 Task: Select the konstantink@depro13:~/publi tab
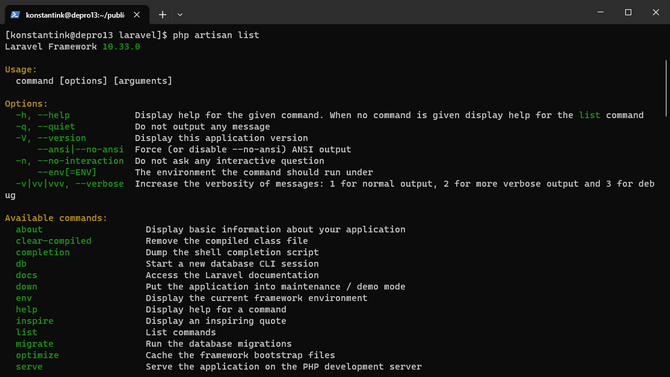coord(77,15)
